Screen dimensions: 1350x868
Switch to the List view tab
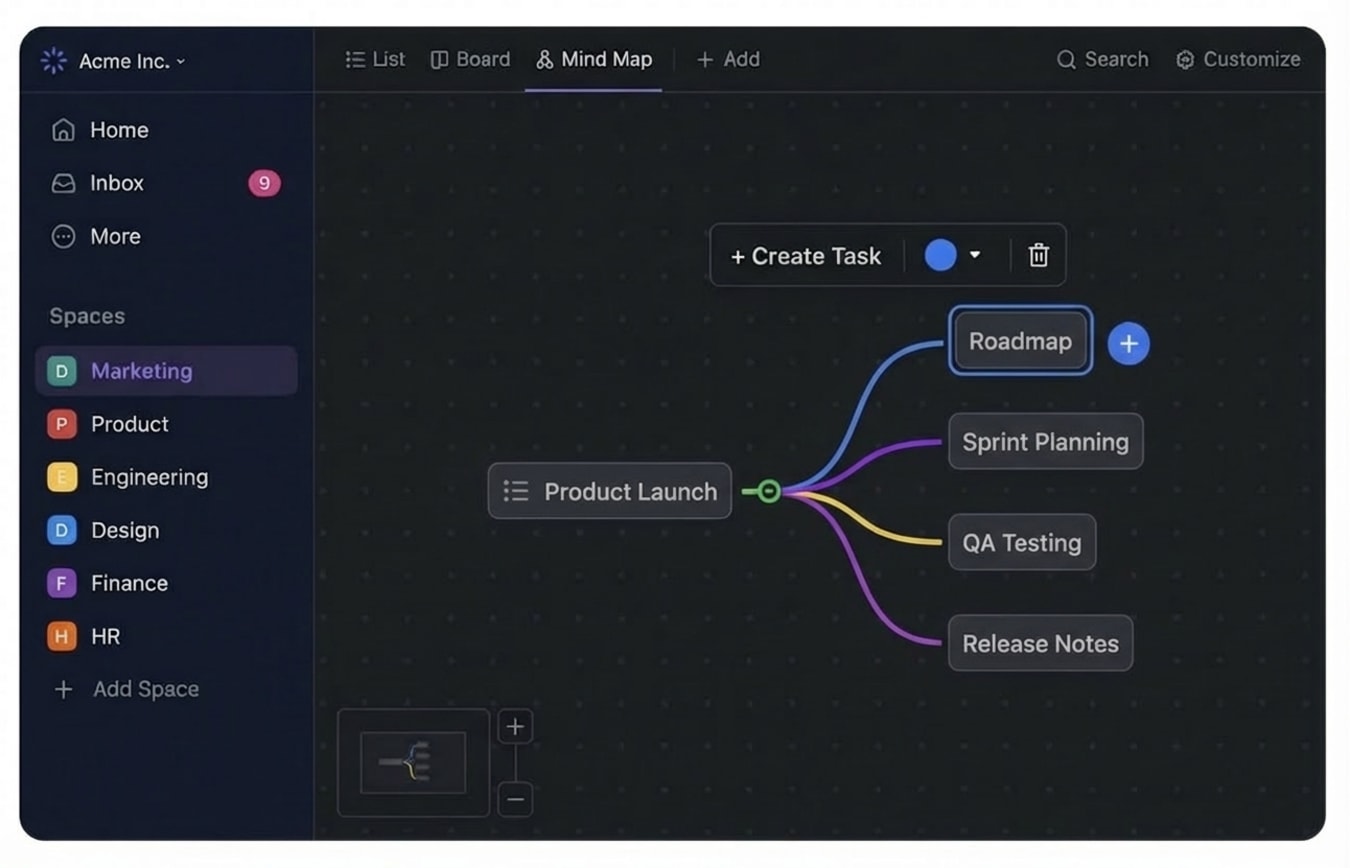tap(375, 60)
